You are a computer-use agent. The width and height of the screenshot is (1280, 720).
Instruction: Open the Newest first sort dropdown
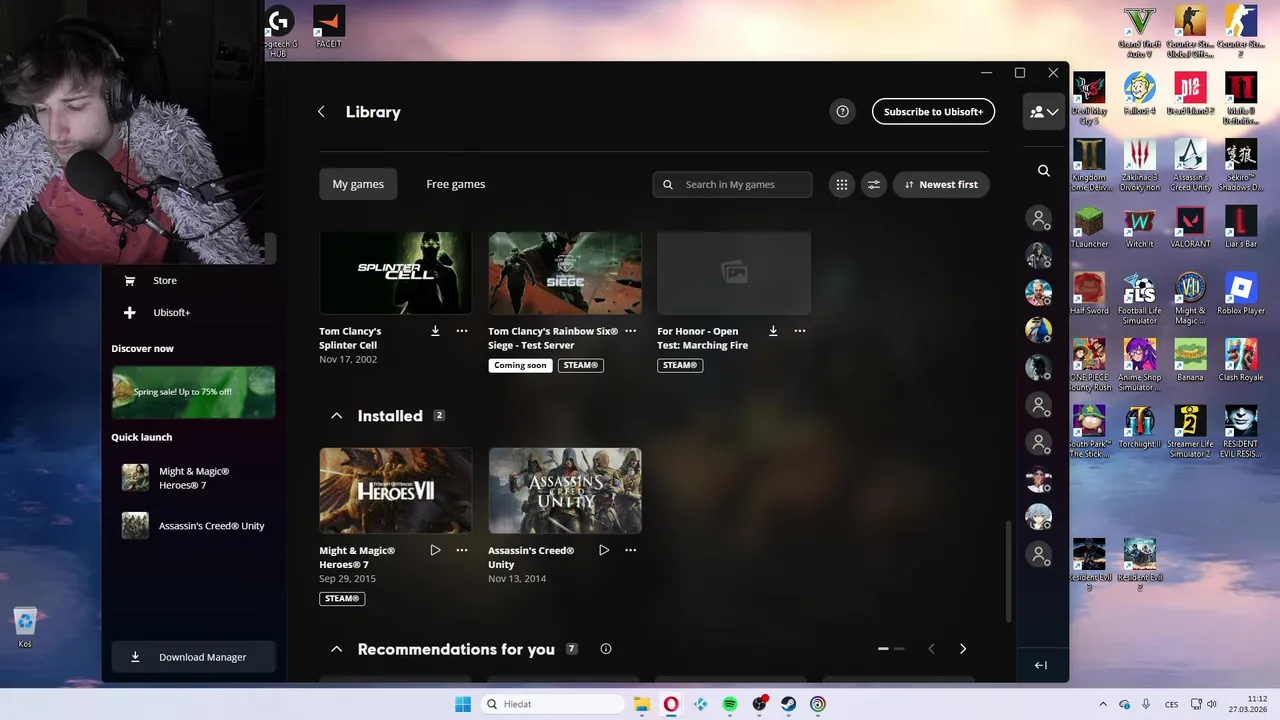click(x=941, y=184)
